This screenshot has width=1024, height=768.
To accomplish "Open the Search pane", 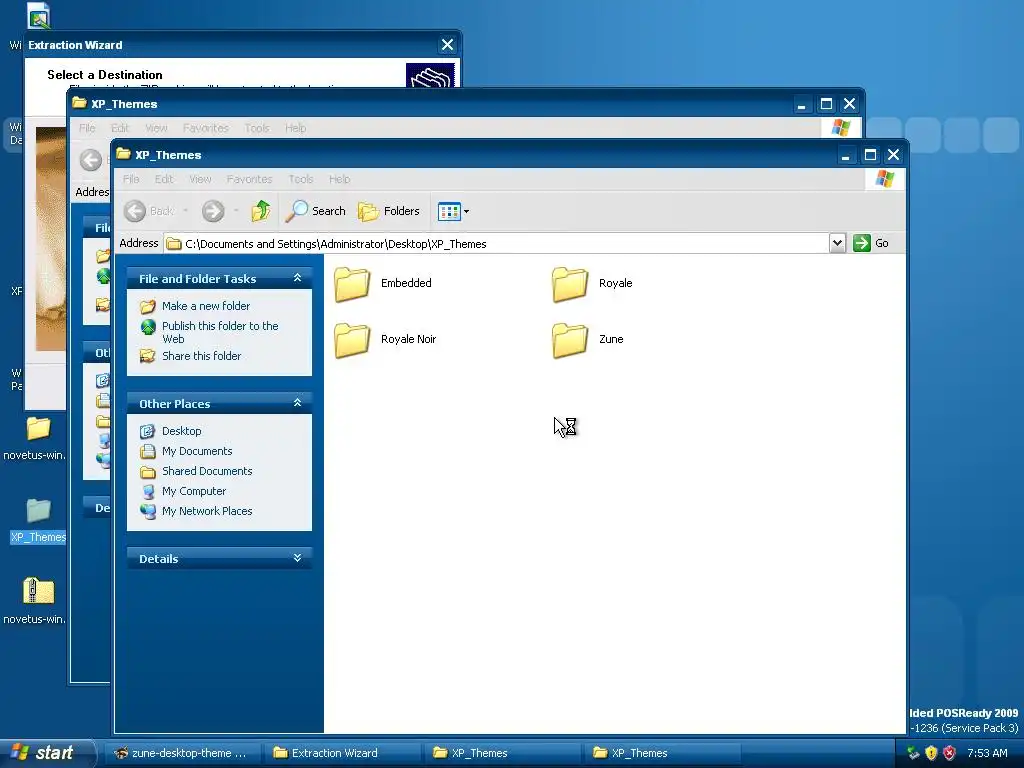I will 315,211.
